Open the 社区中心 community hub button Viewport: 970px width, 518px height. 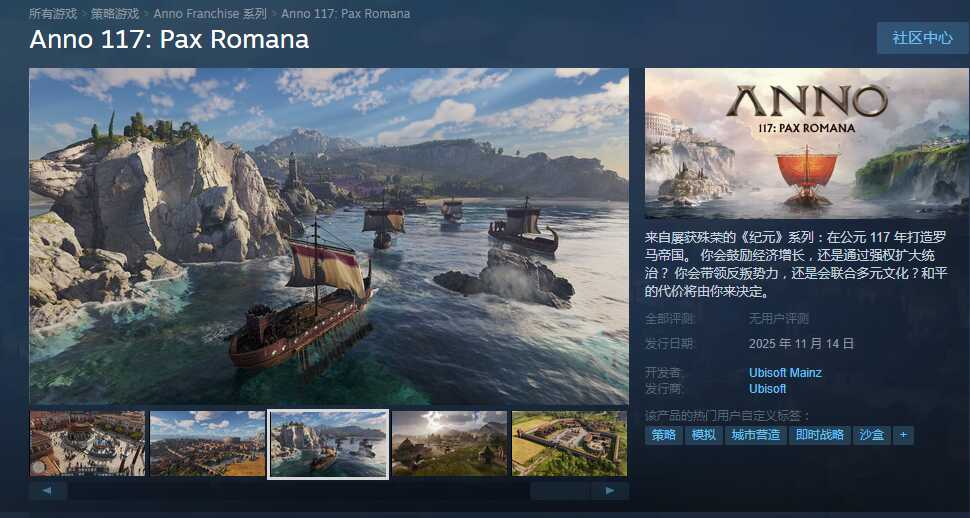tap(922, 38)
